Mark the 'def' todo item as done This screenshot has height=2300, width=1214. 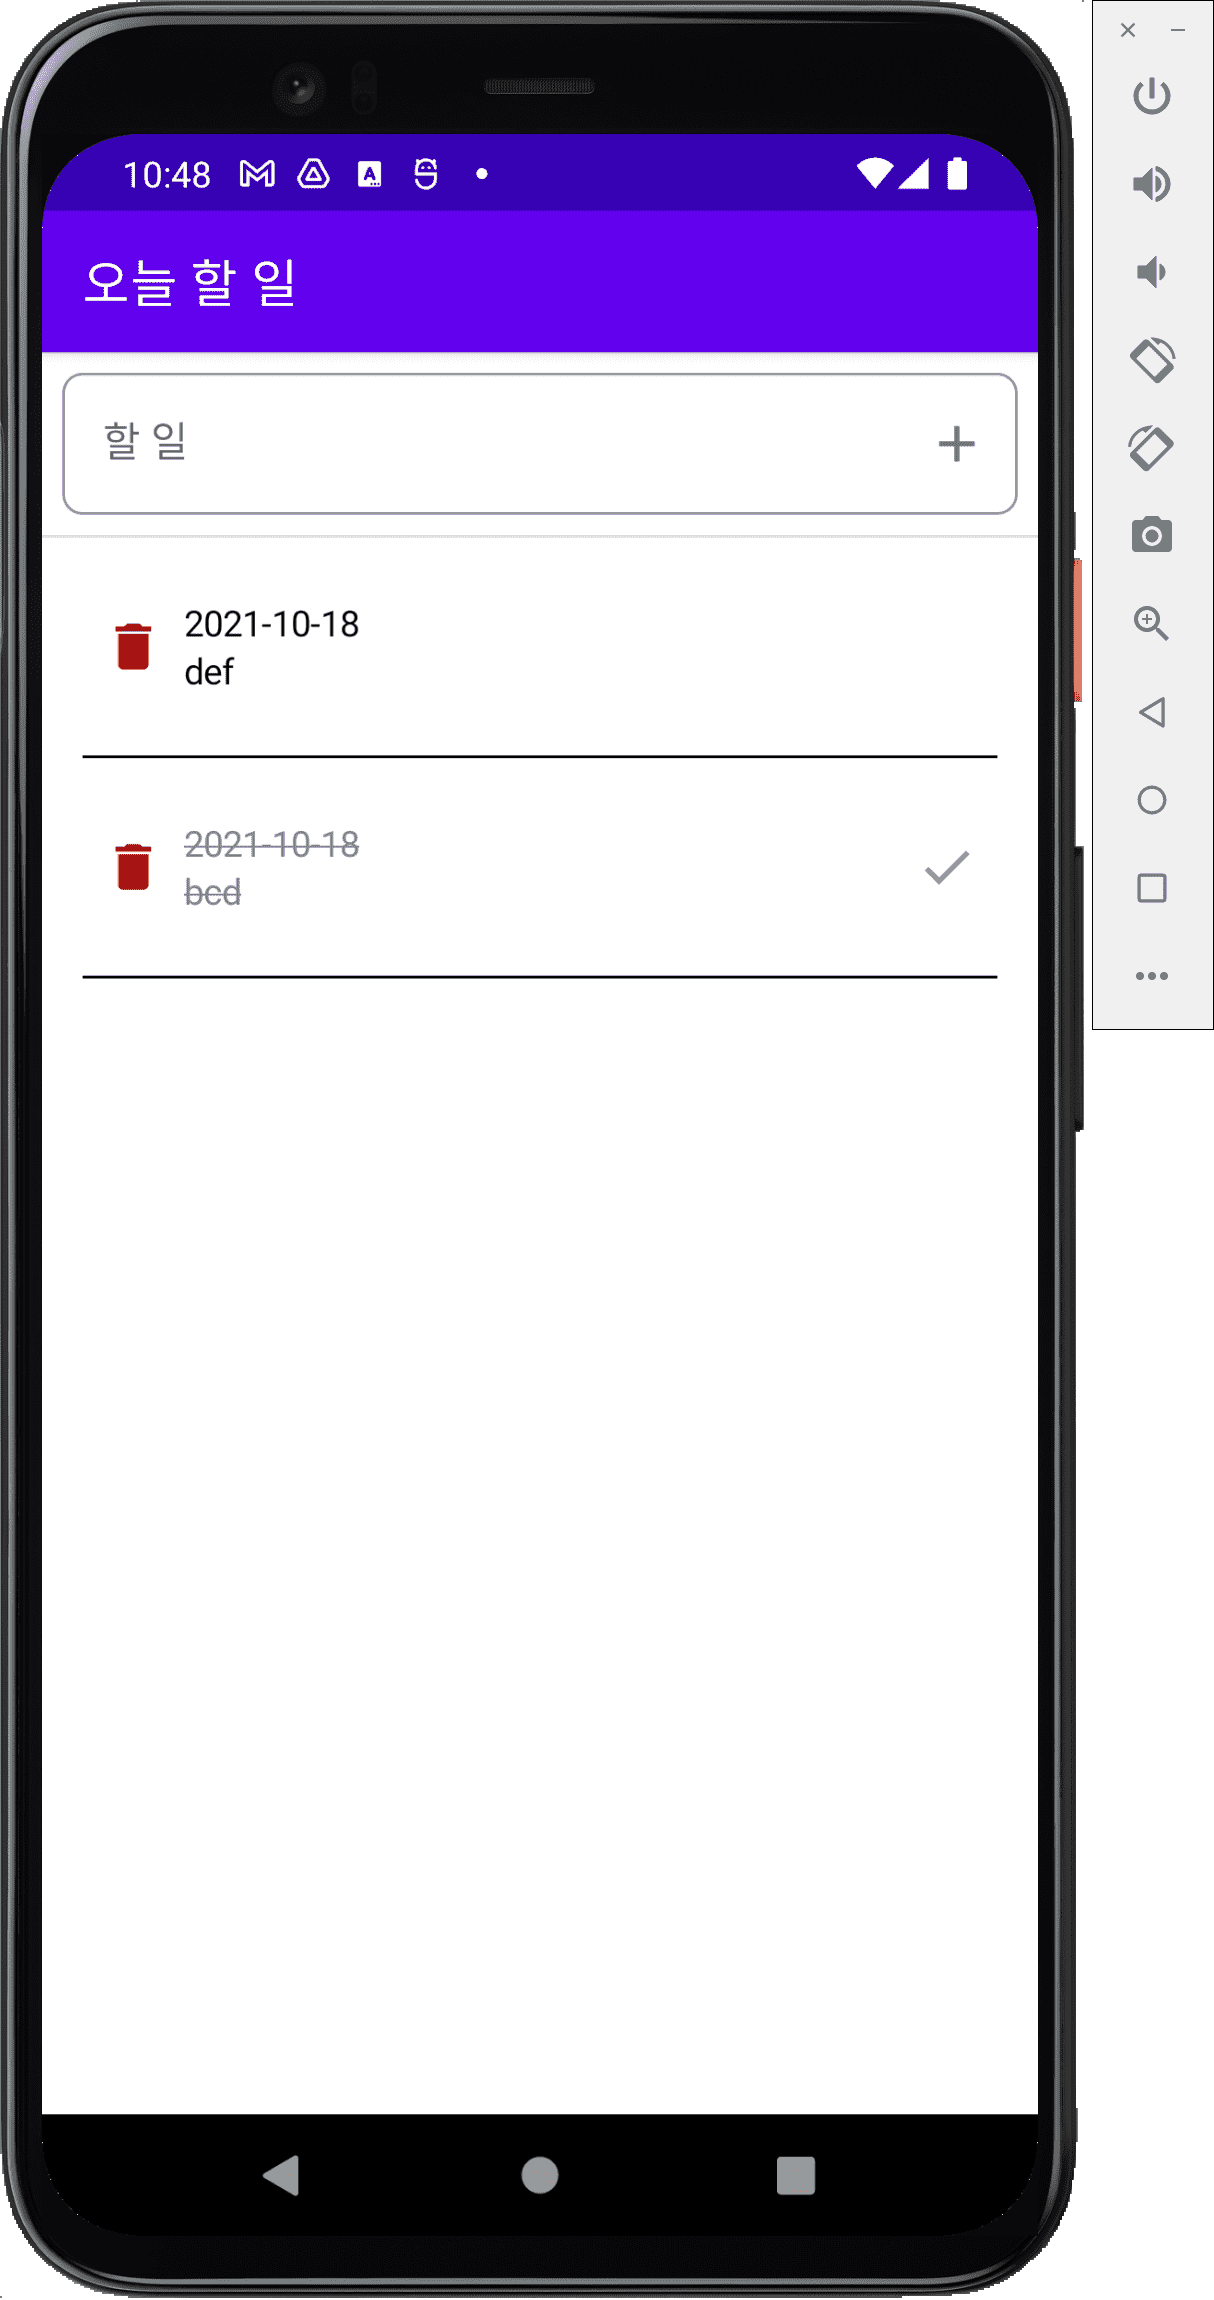(540, 647)
